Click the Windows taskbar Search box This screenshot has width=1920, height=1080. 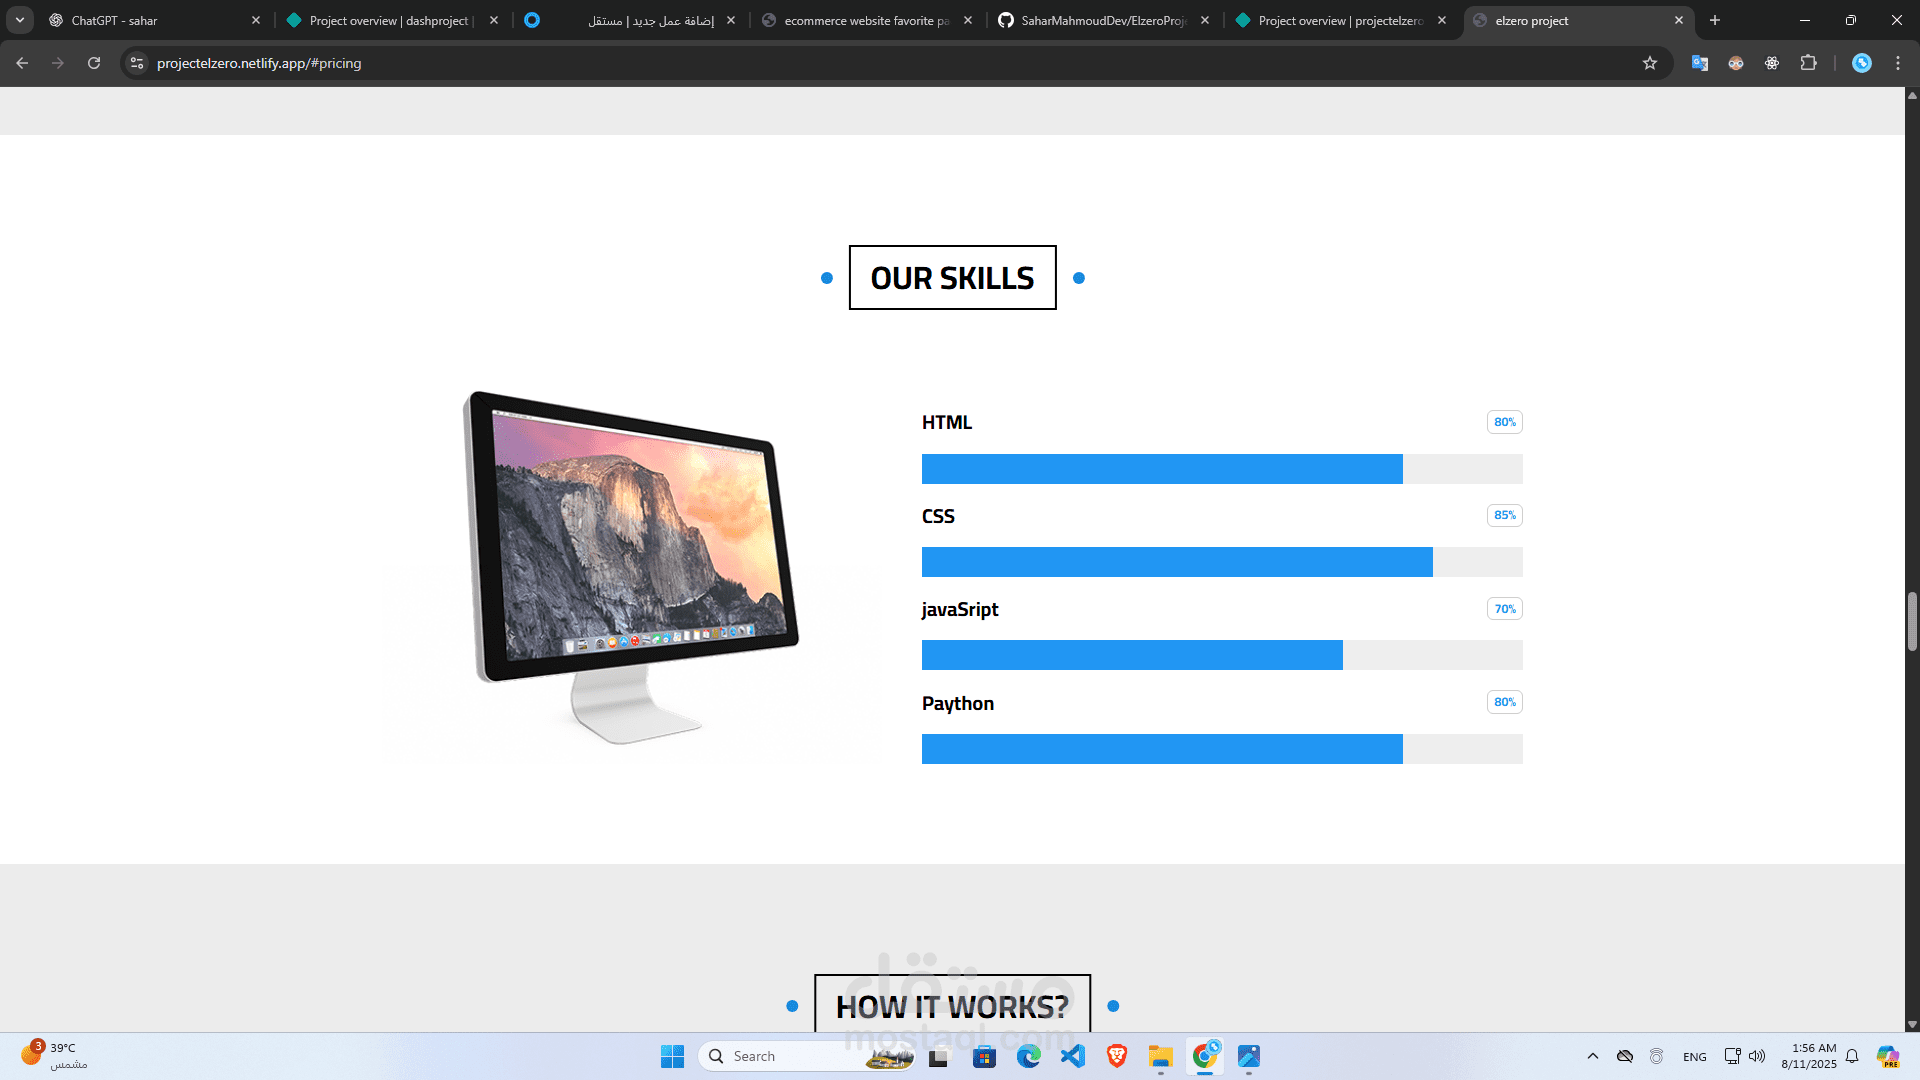[790, 1056]
